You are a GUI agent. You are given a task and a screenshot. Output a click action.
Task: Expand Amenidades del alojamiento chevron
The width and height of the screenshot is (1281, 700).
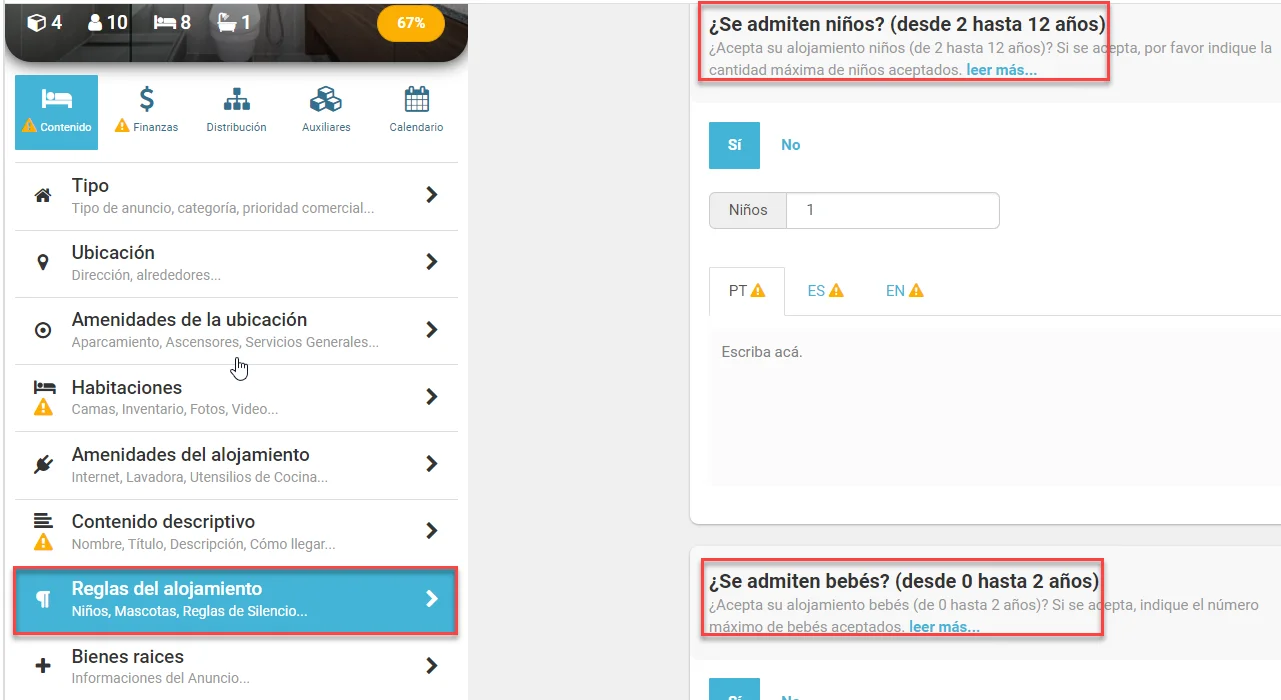432,464
